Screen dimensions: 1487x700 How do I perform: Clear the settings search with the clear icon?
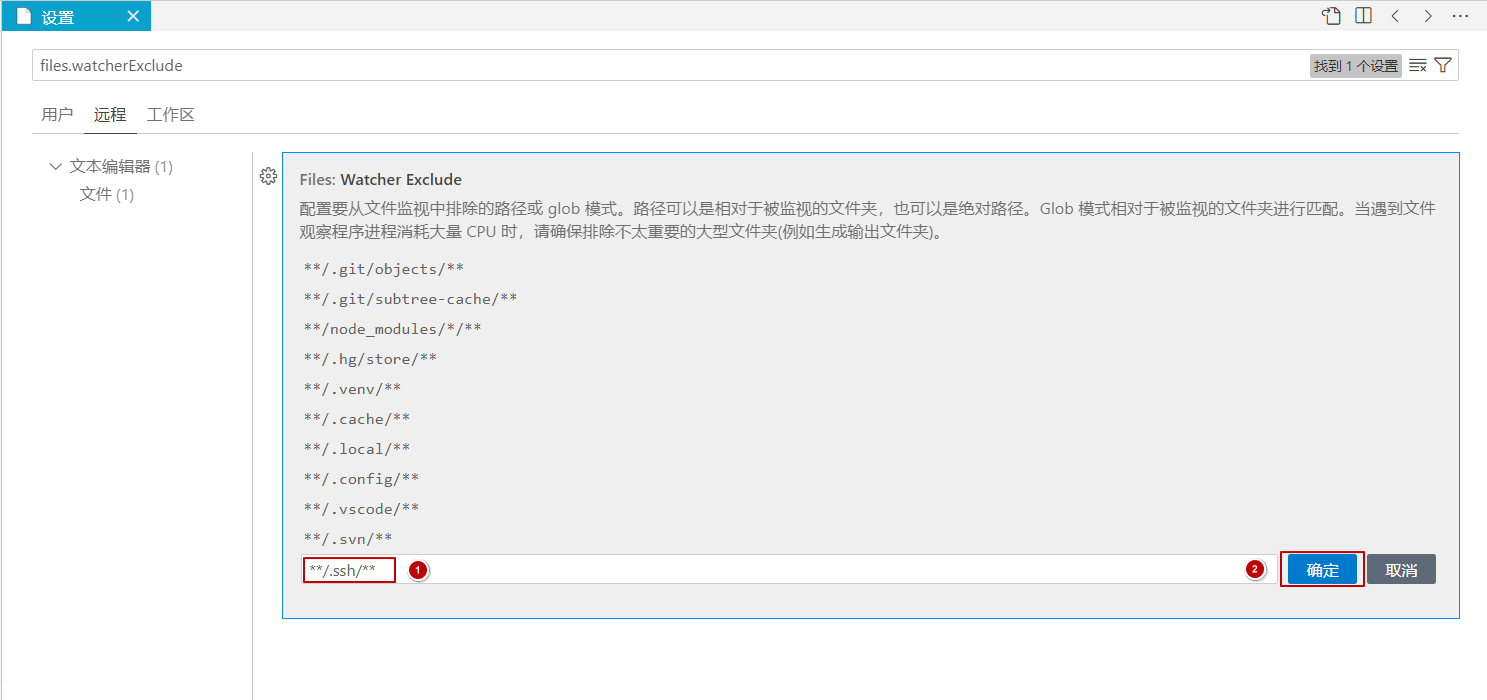(x=1417, y=66)
